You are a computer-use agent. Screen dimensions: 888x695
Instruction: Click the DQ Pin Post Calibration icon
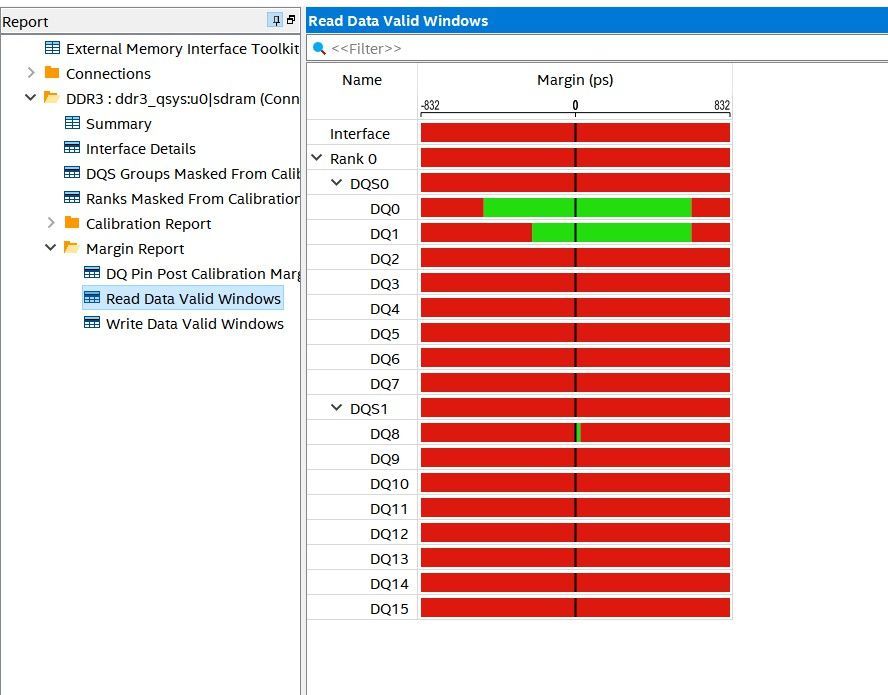coord(92,272)
